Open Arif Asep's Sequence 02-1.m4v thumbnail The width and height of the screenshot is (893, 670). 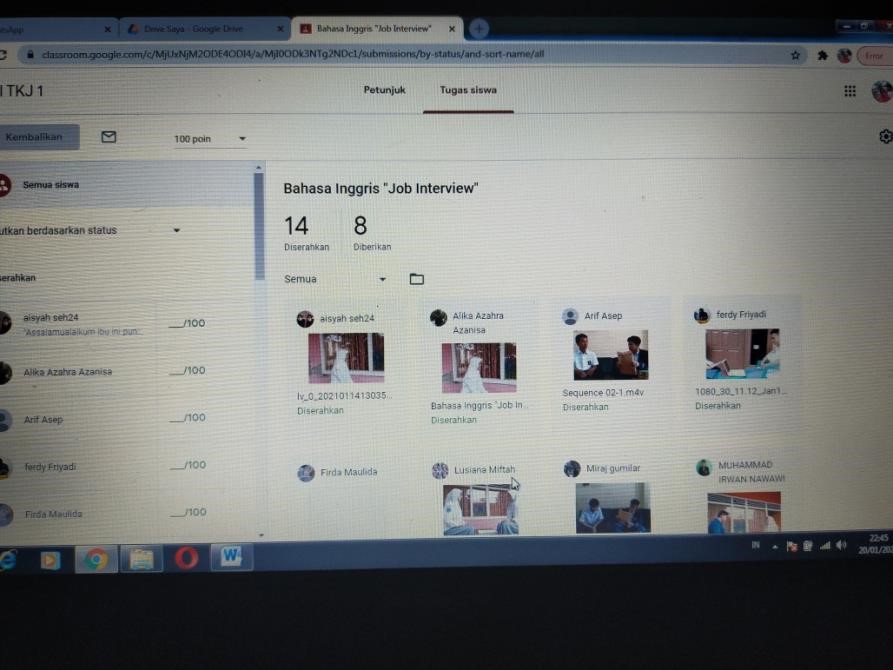coord(611,354)
